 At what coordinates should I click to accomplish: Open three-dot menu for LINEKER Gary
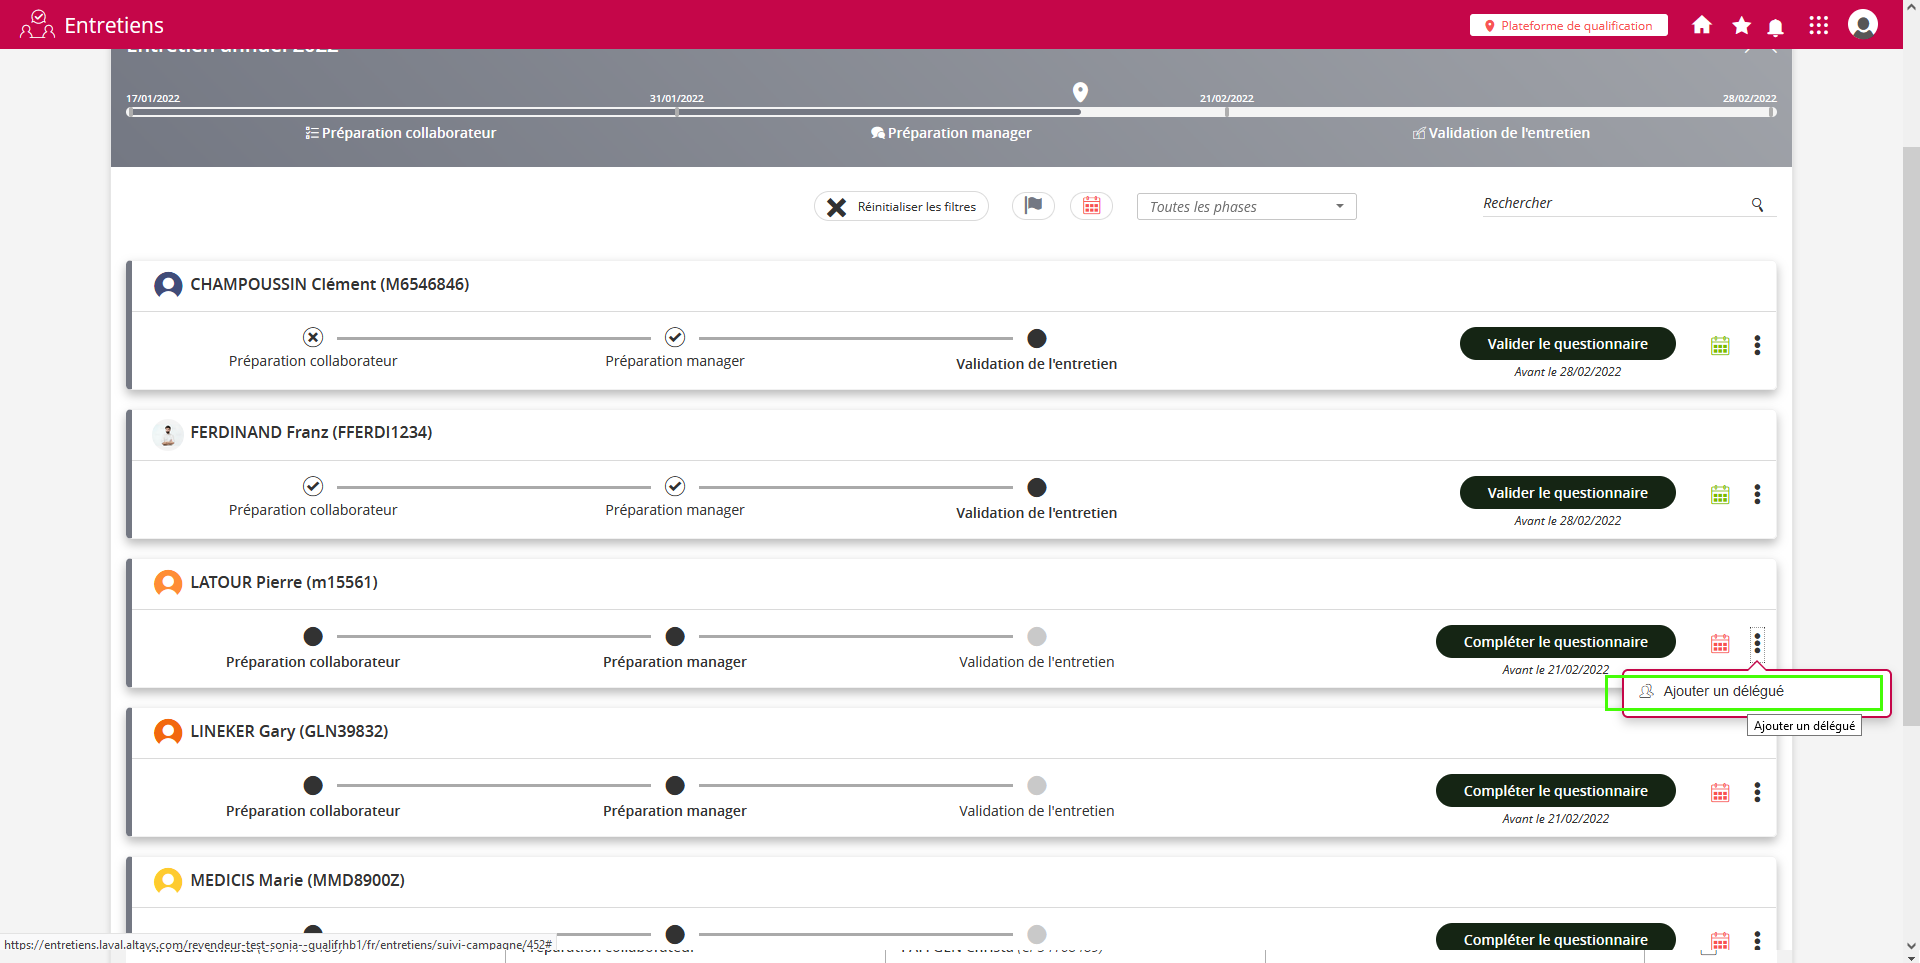coord(1757,793)
